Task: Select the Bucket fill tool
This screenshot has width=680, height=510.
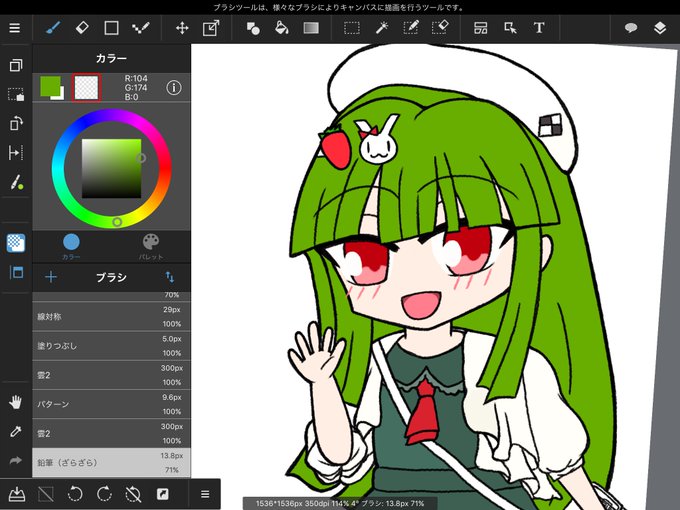Action: click(x=282, y=28)
